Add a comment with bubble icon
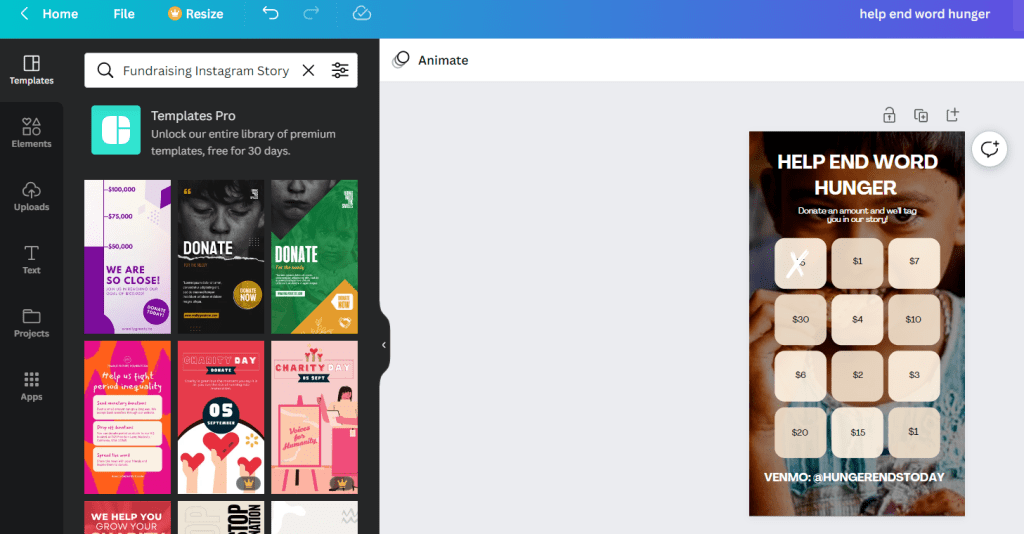The image size is (1024, 534). point(989,150)
